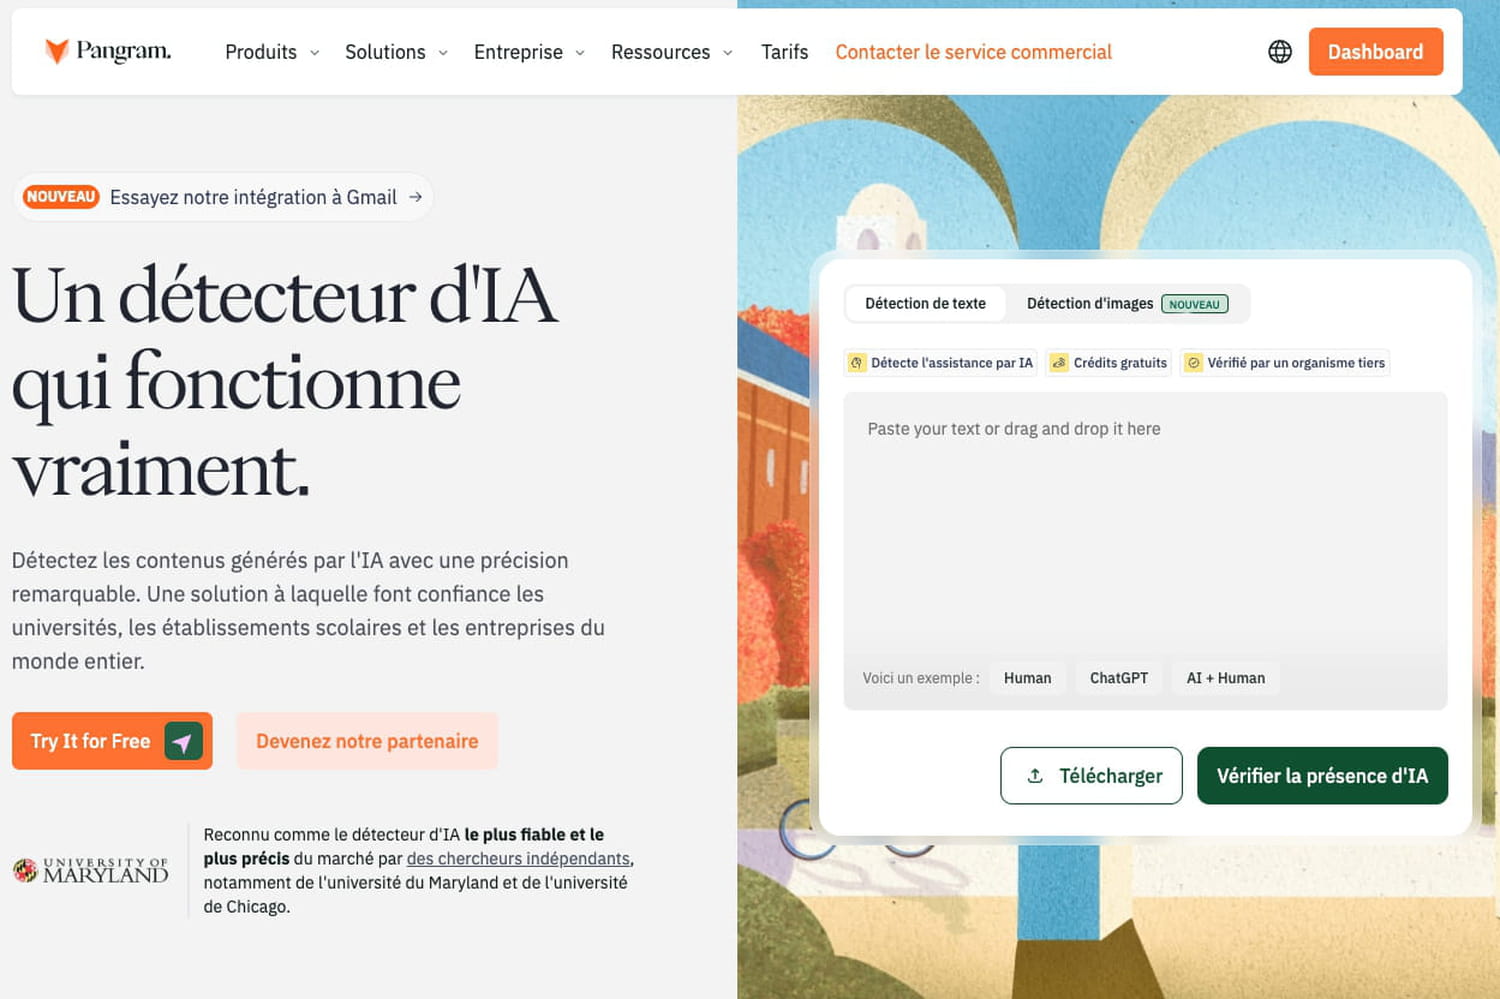Expand the Entreprise menu chevron
This screenshot has width=1500, height=999.
pyautogui.click(x=580, y=52)
